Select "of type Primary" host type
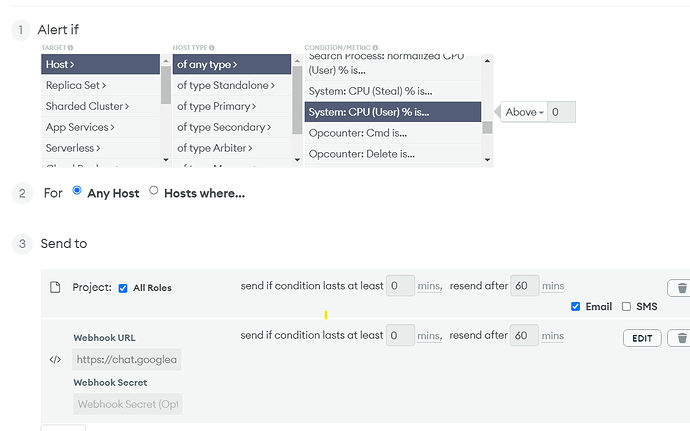690x431 pixels. click(x=217, y=106)
